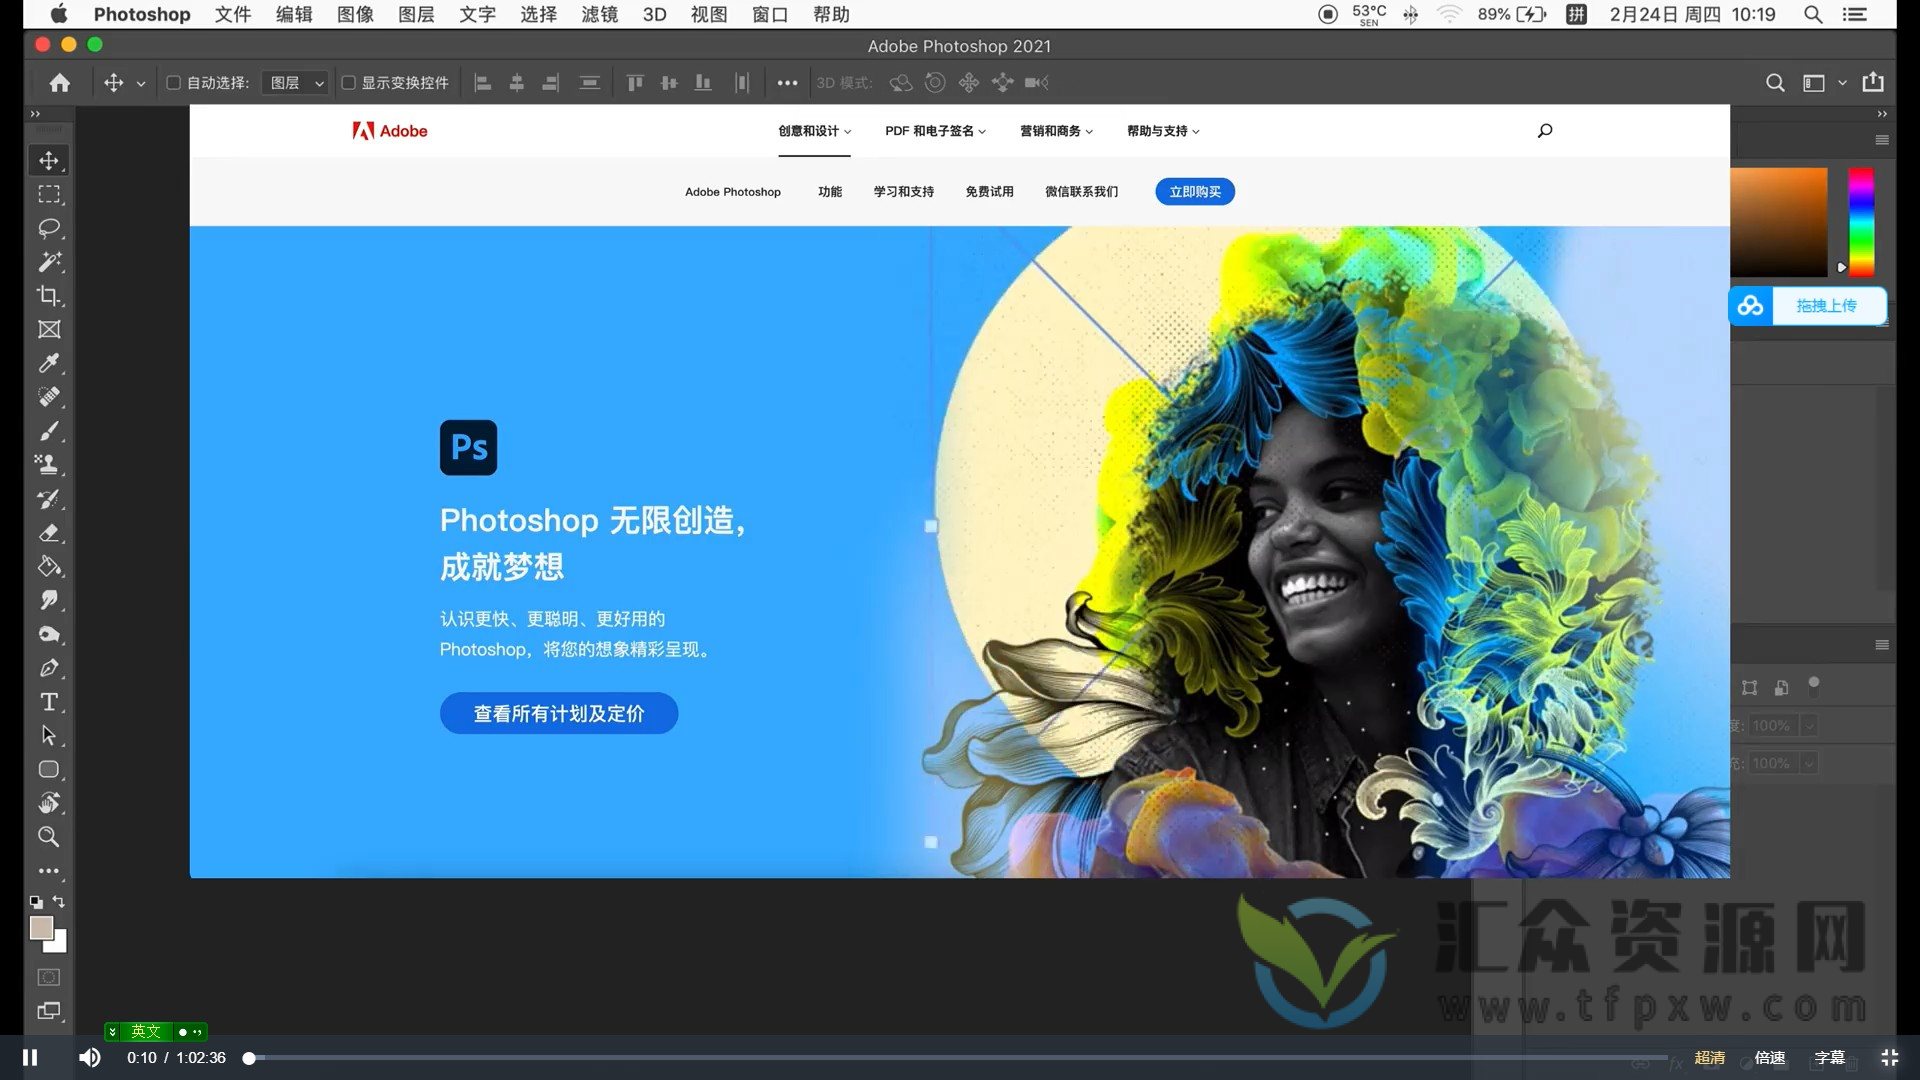The image size is (1920, 1080).
Task: Select the Crop tool
Action: pos(49,295)
